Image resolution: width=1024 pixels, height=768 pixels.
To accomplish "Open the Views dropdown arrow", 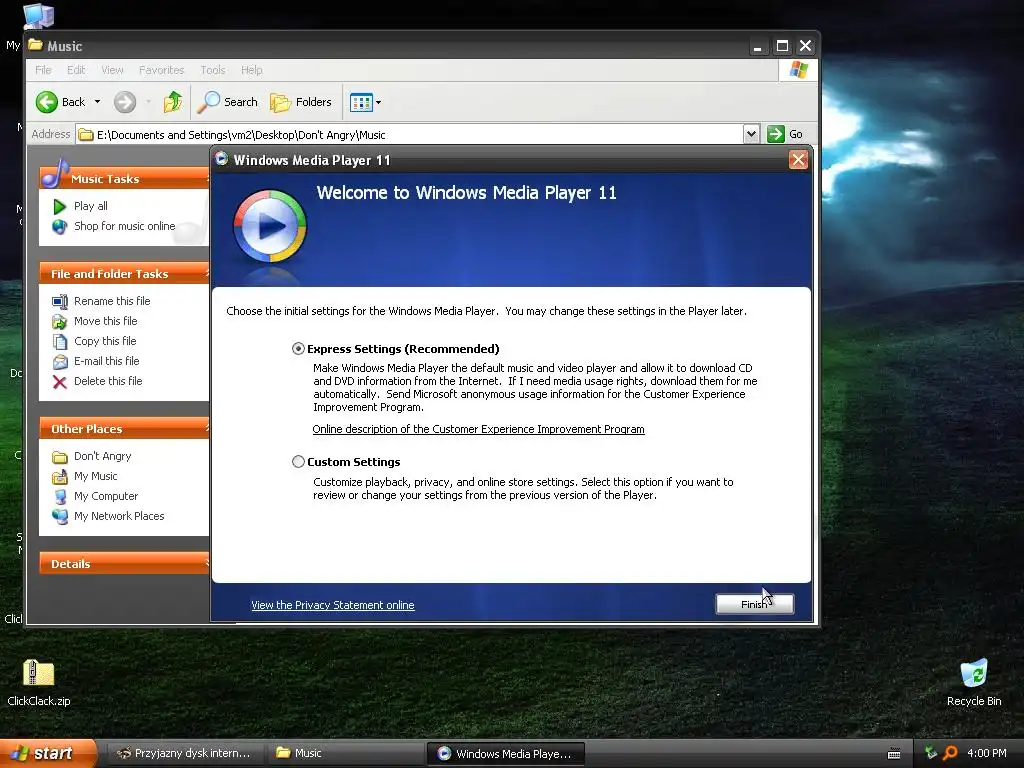I will (x=378, y=103).
